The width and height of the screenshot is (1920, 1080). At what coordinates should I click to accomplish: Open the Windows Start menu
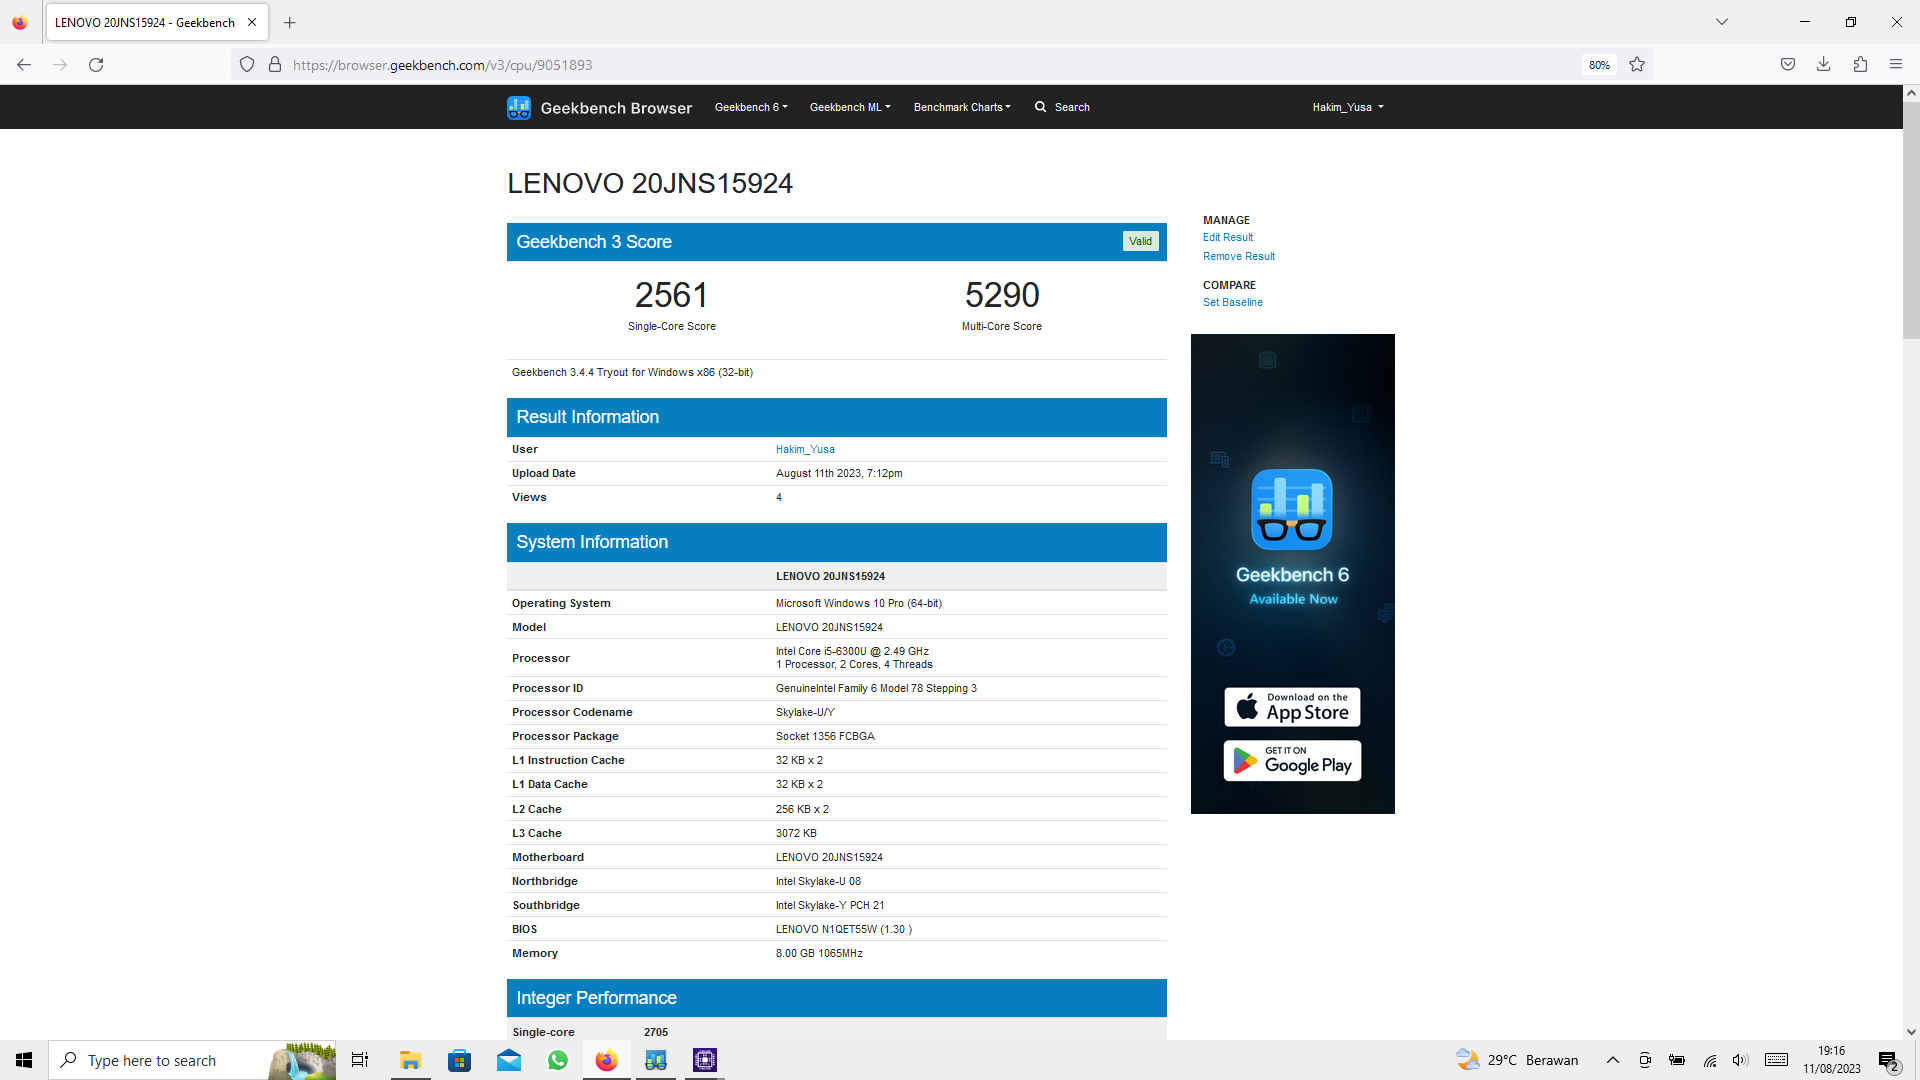24,1060
